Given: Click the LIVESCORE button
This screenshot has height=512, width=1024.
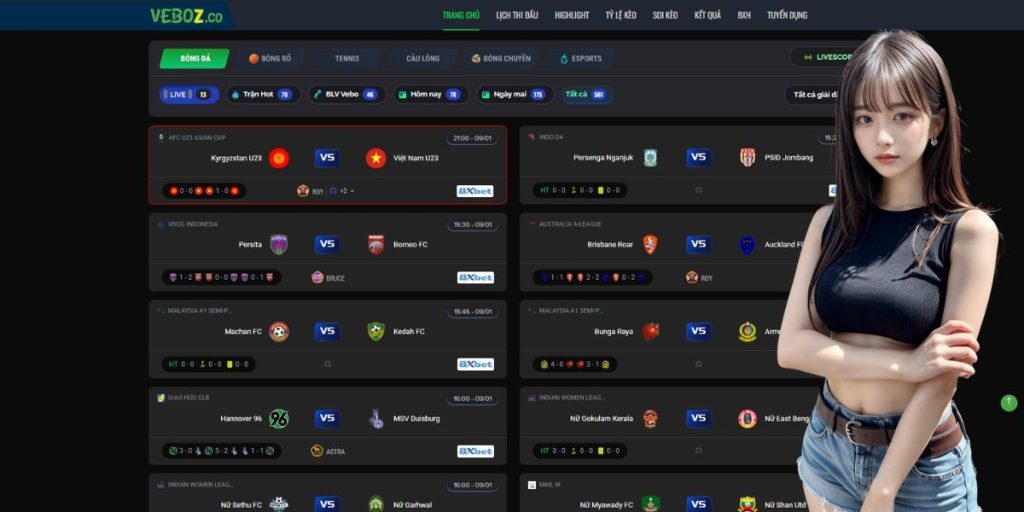Looking at the screenshot, I should click(824, 57).
